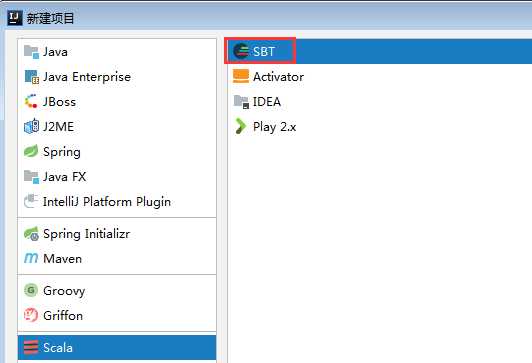Choose Java FX project type
This screenshot has width=532, height=363.
pos(117,176)
